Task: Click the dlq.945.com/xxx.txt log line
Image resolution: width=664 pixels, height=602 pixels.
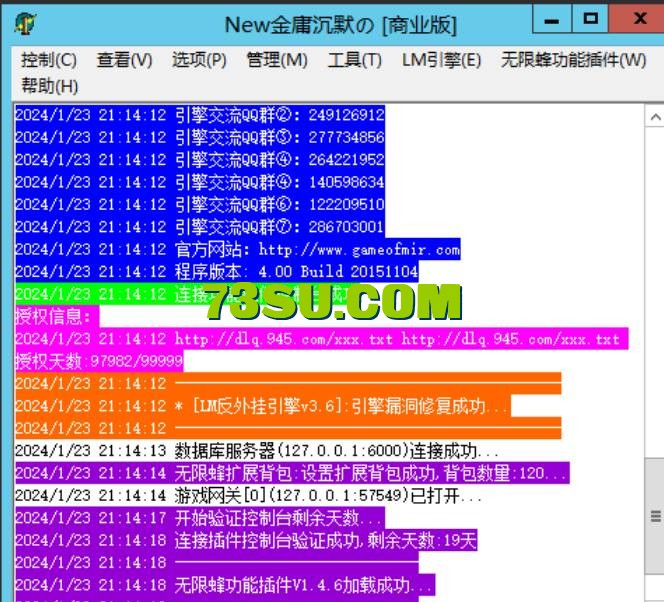Action: (x=321, y=339)
